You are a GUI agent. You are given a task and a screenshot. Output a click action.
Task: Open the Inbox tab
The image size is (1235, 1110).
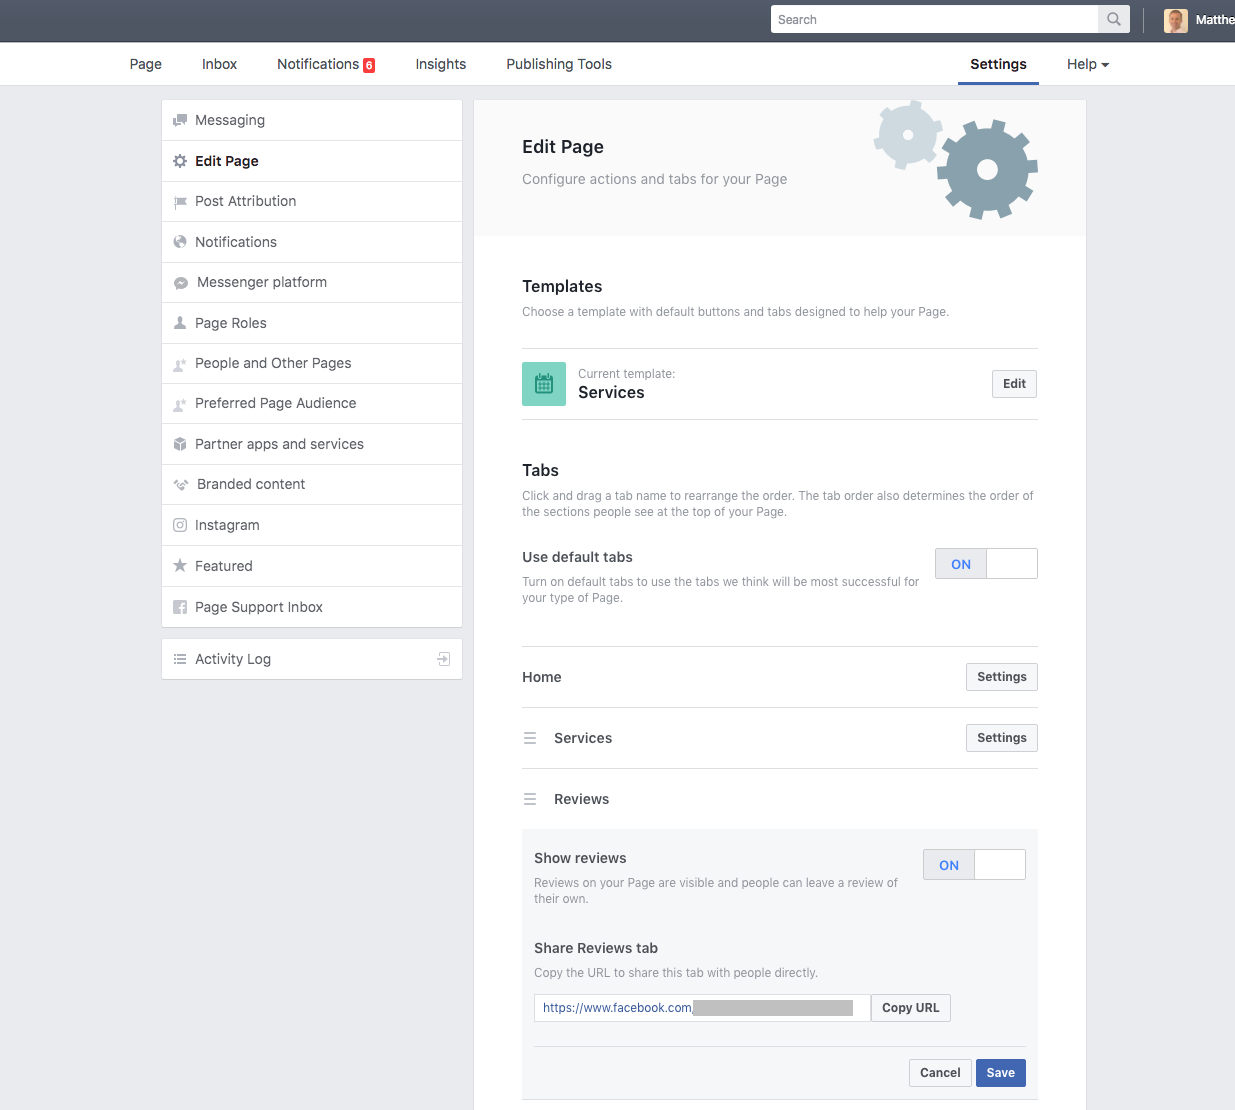pos(219,64)
